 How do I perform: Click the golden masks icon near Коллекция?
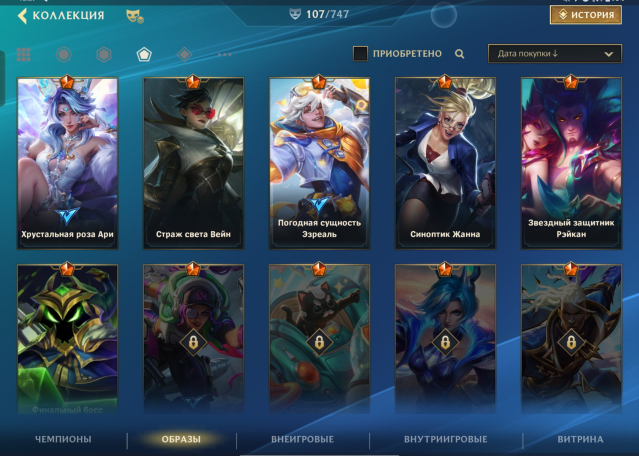click(x=134, y=16)
